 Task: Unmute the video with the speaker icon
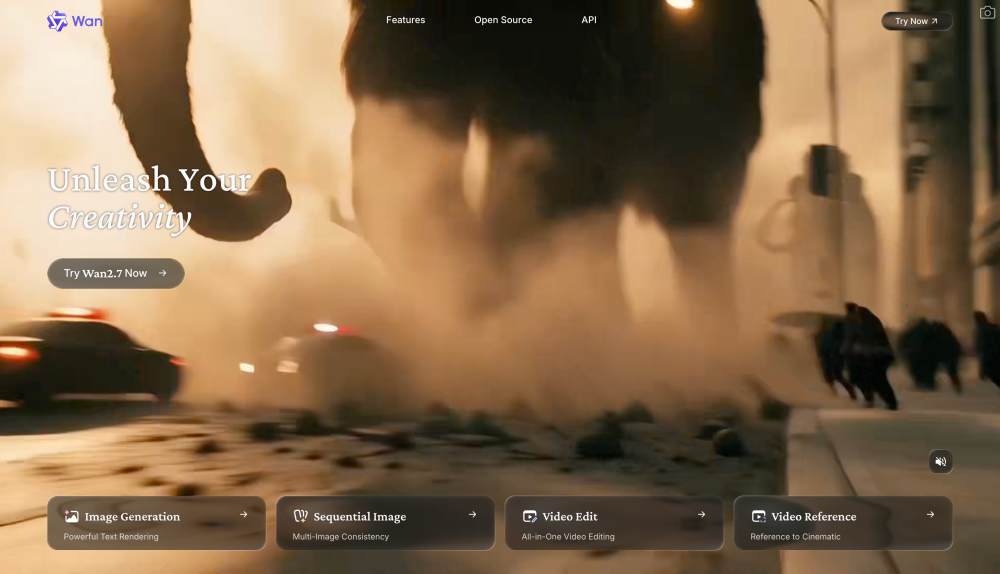click(x=940, y=461)
